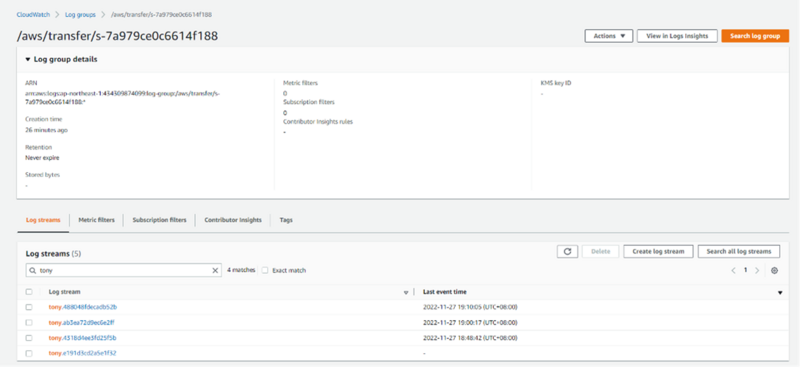The height and width of the screenshot is (368, 800).
Task: Select all log streams header checkbox
Action: coord(29,292)
